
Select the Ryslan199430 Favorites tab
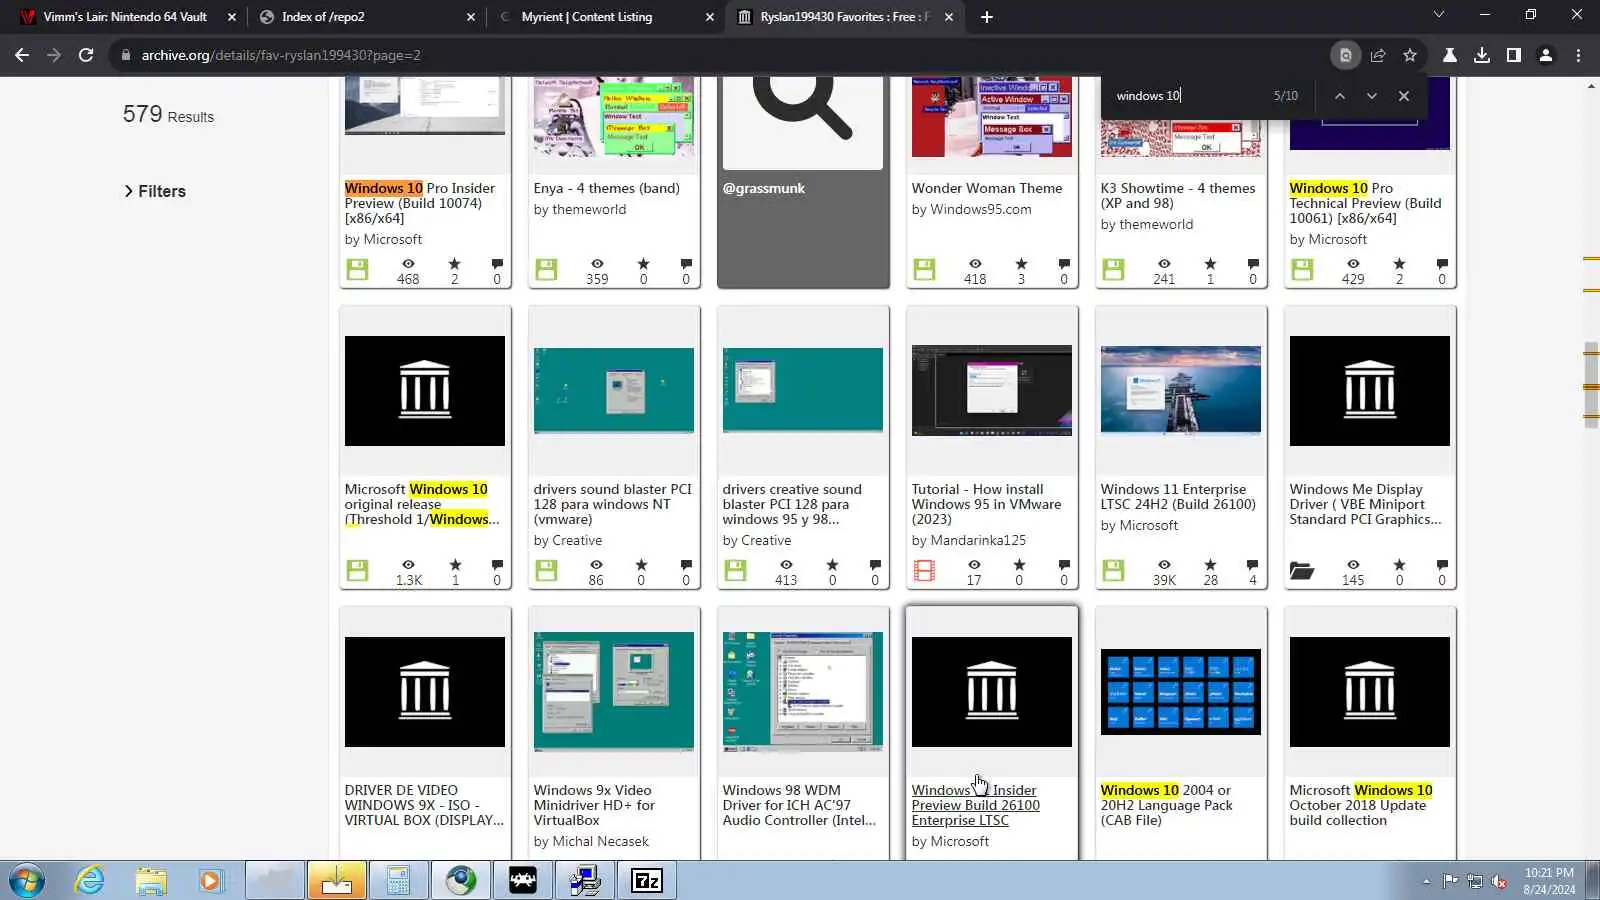[845, 17]
